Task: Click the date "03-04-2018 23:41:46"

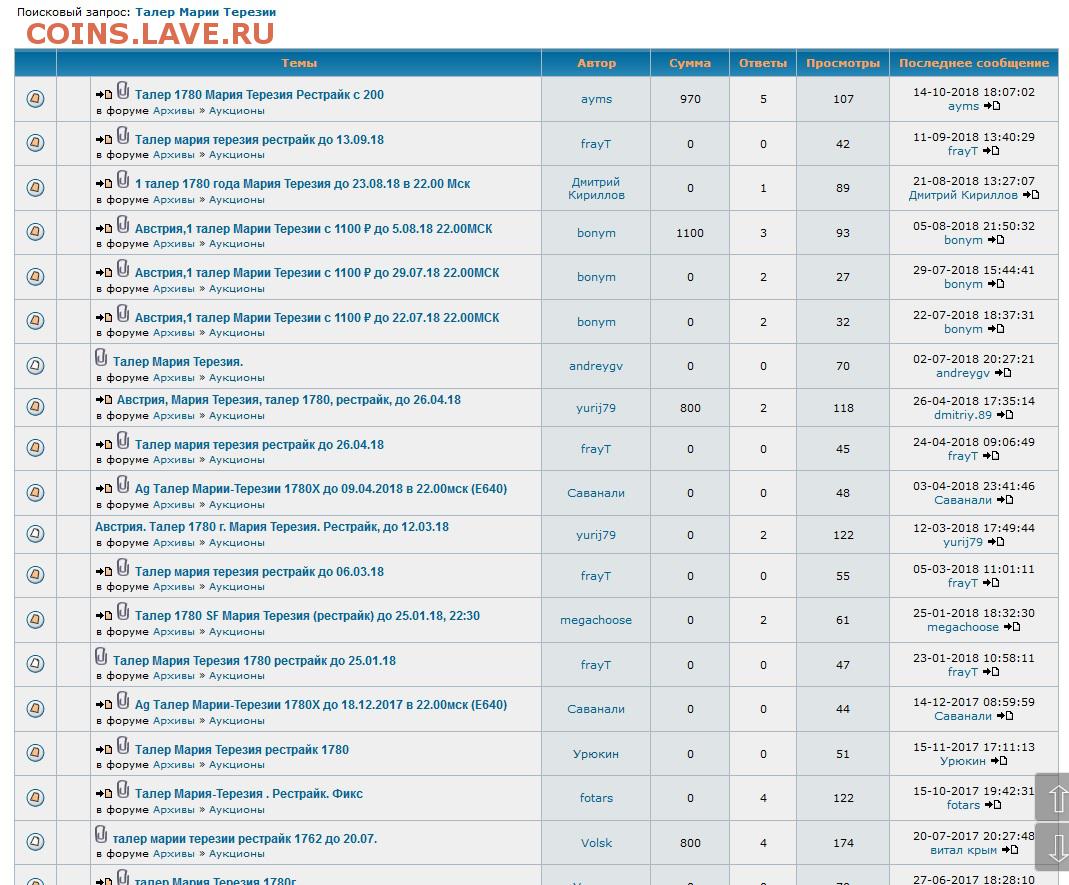Action: (974, 486)
